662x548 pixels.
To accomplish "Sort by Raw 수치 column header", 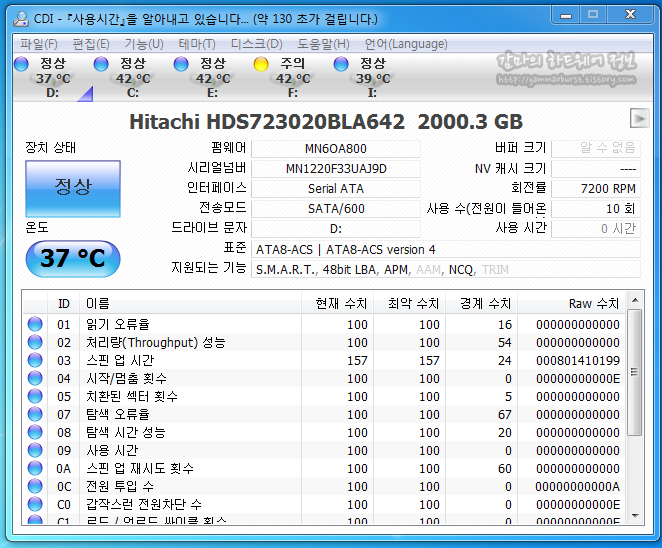I will point(571,304).
